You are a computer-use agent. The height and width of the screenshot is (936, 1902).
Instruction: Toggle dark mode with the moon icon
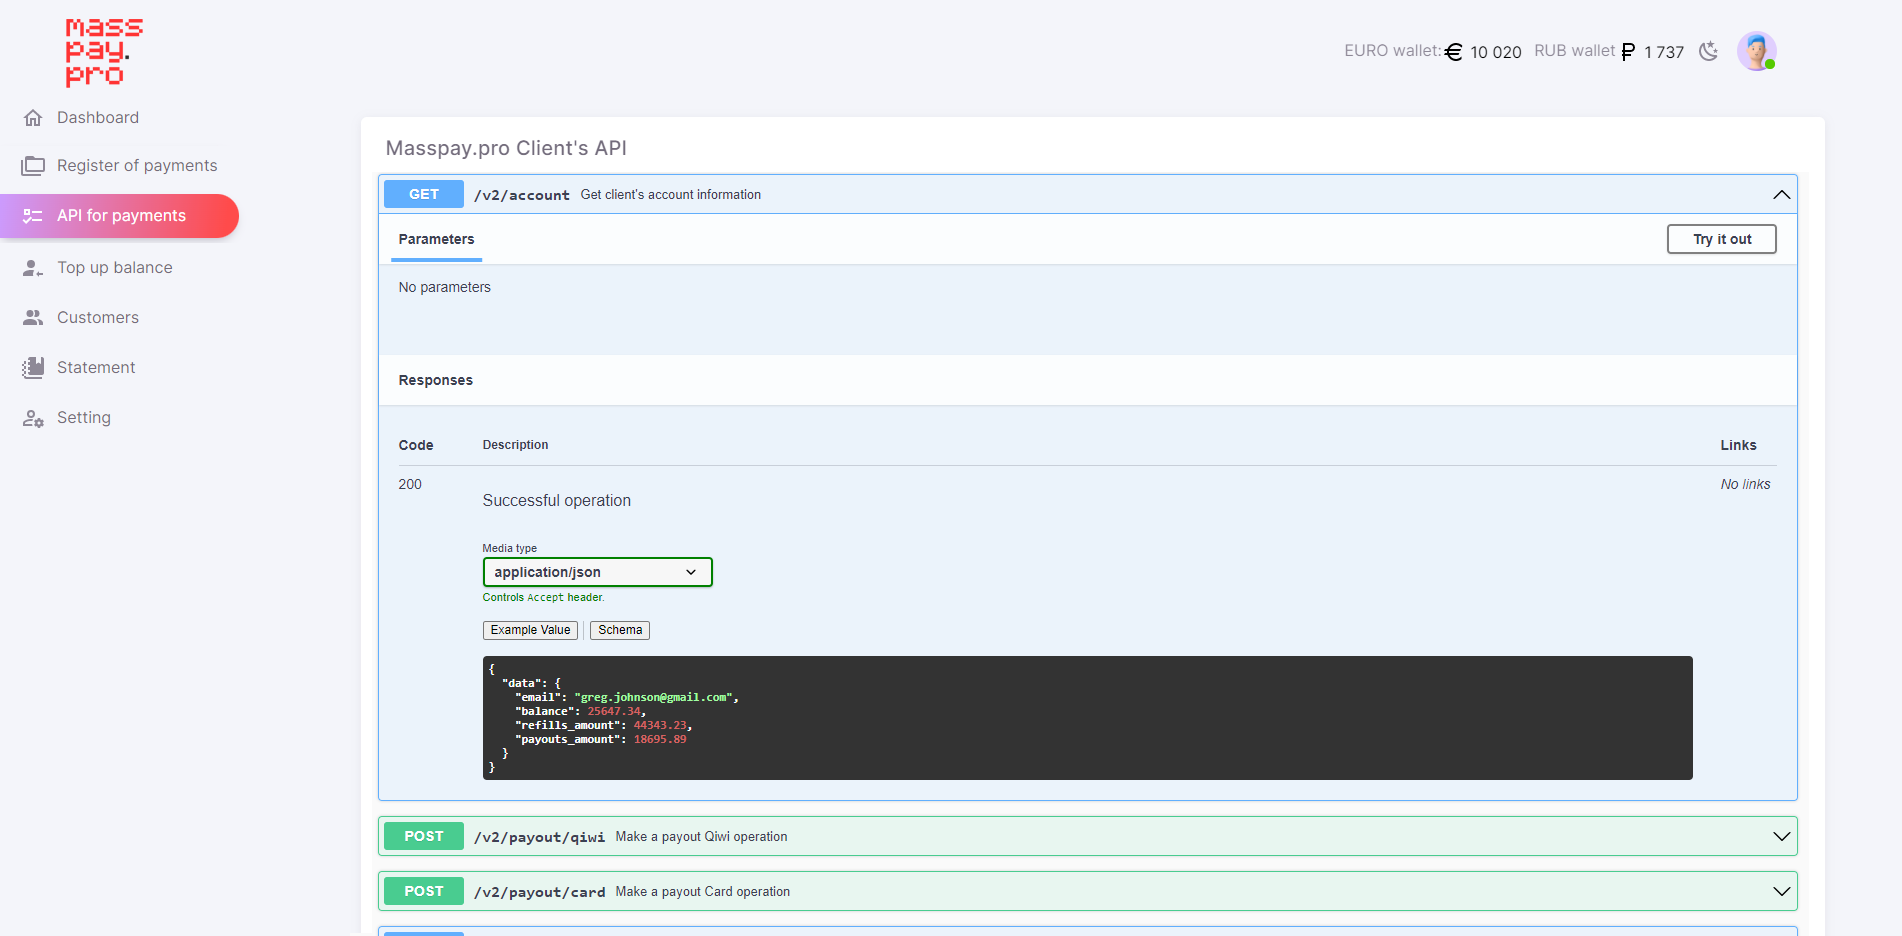pyautogui.click(x=1708, y=50)
